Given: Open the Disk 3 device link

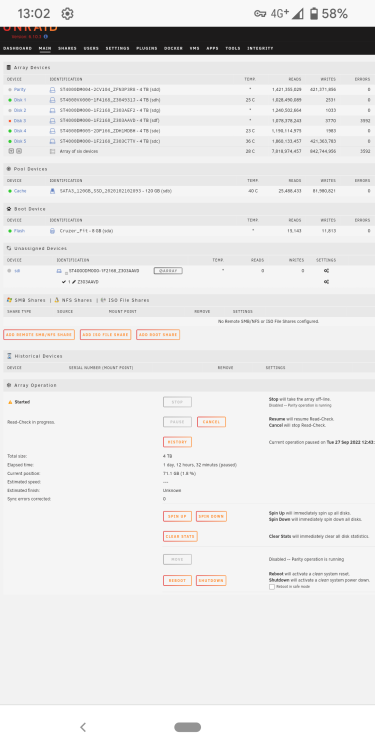Looking at the screenshot, I should tap(20, 121).
